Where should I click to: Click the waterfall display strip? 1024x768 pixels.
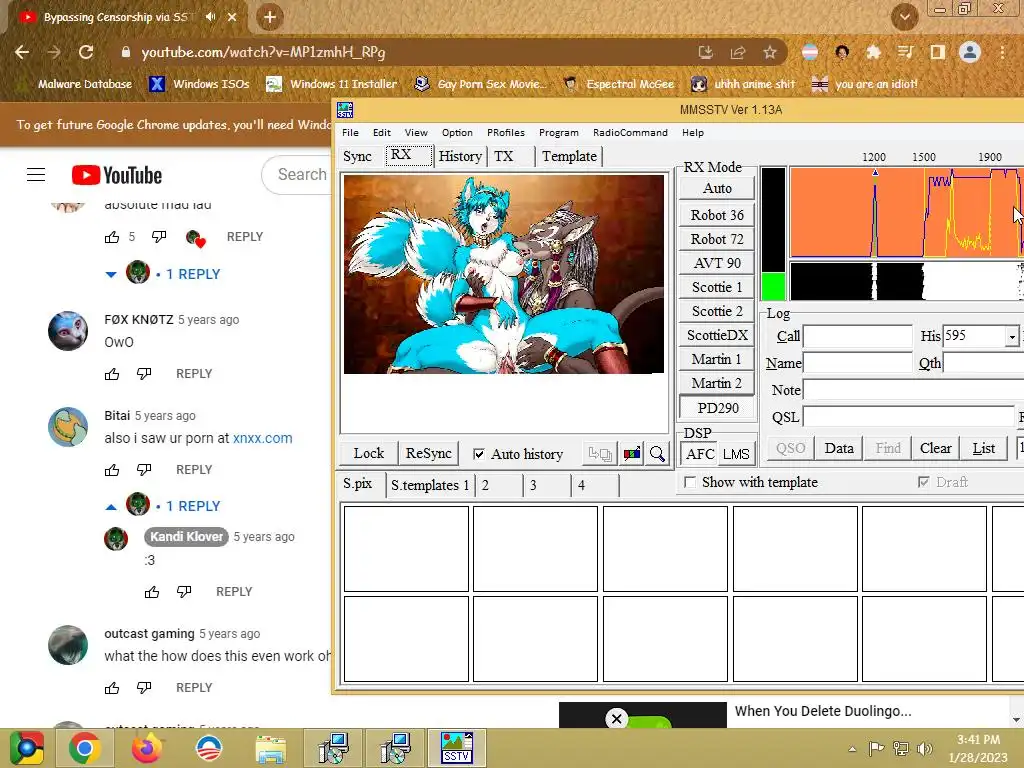pyautogui.click(x=906, y=281)
